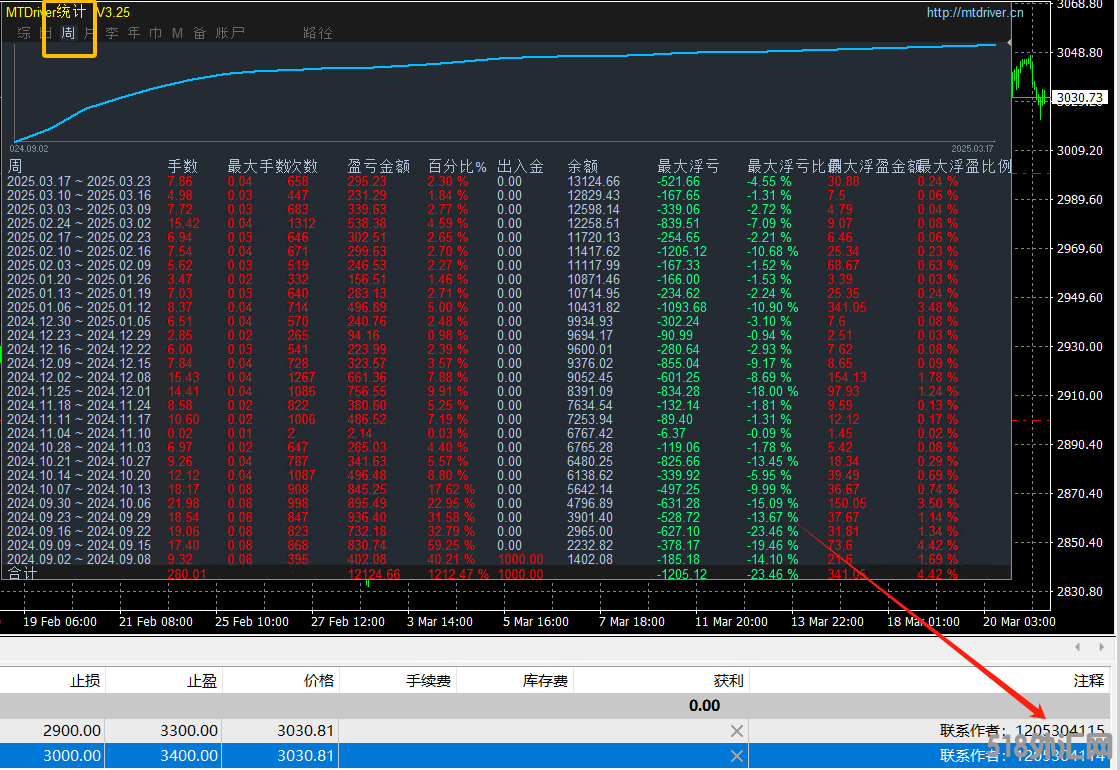
Task: Click the 盈亏金额 column heading
Action: (x=379, y=166)
